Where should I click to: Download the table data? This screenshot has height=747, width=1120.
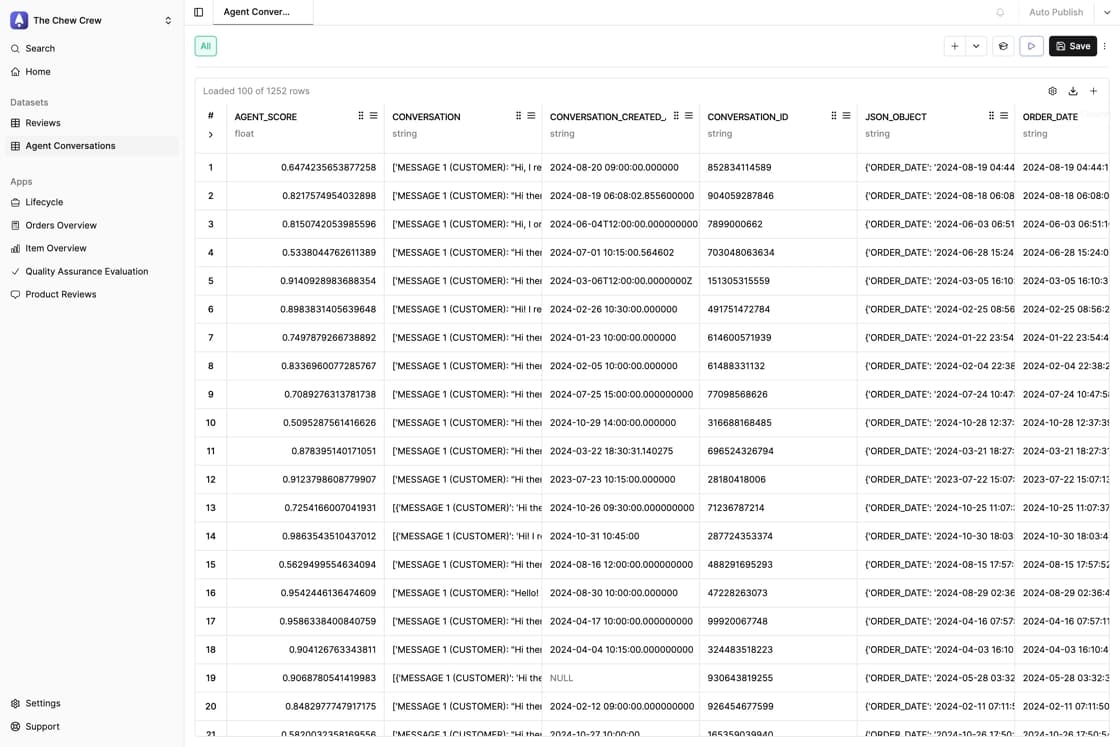(1073, 91)
